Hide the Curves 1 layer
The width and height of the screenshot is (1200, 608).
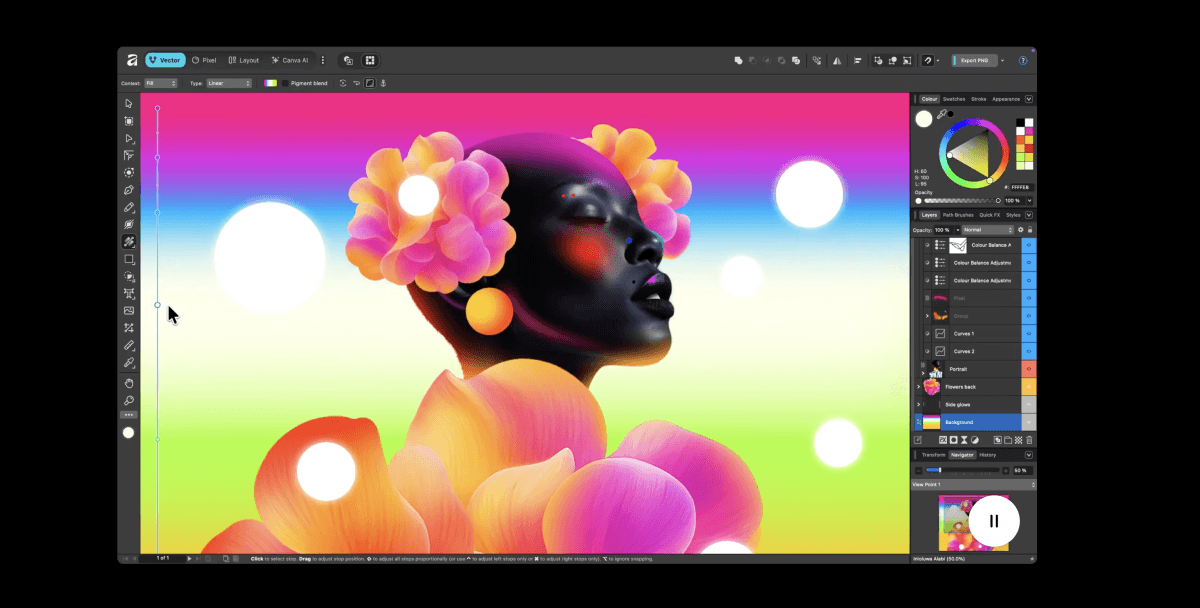pos(1028,333)
